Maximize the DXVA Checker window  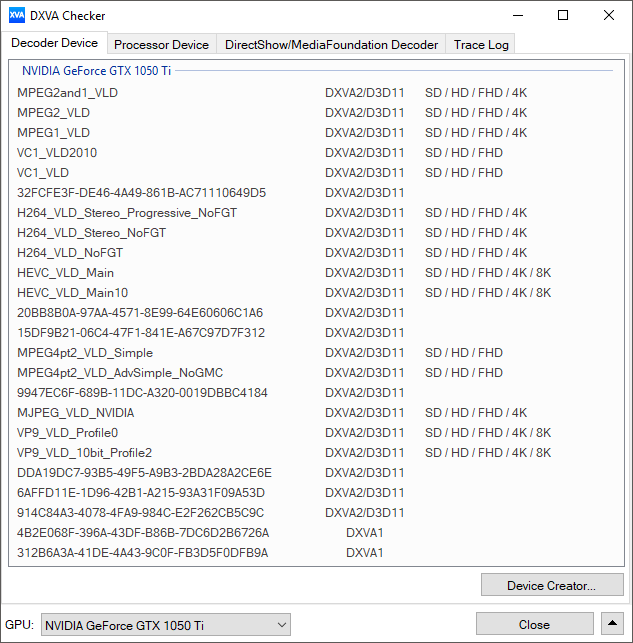click(x=563, y=16)
